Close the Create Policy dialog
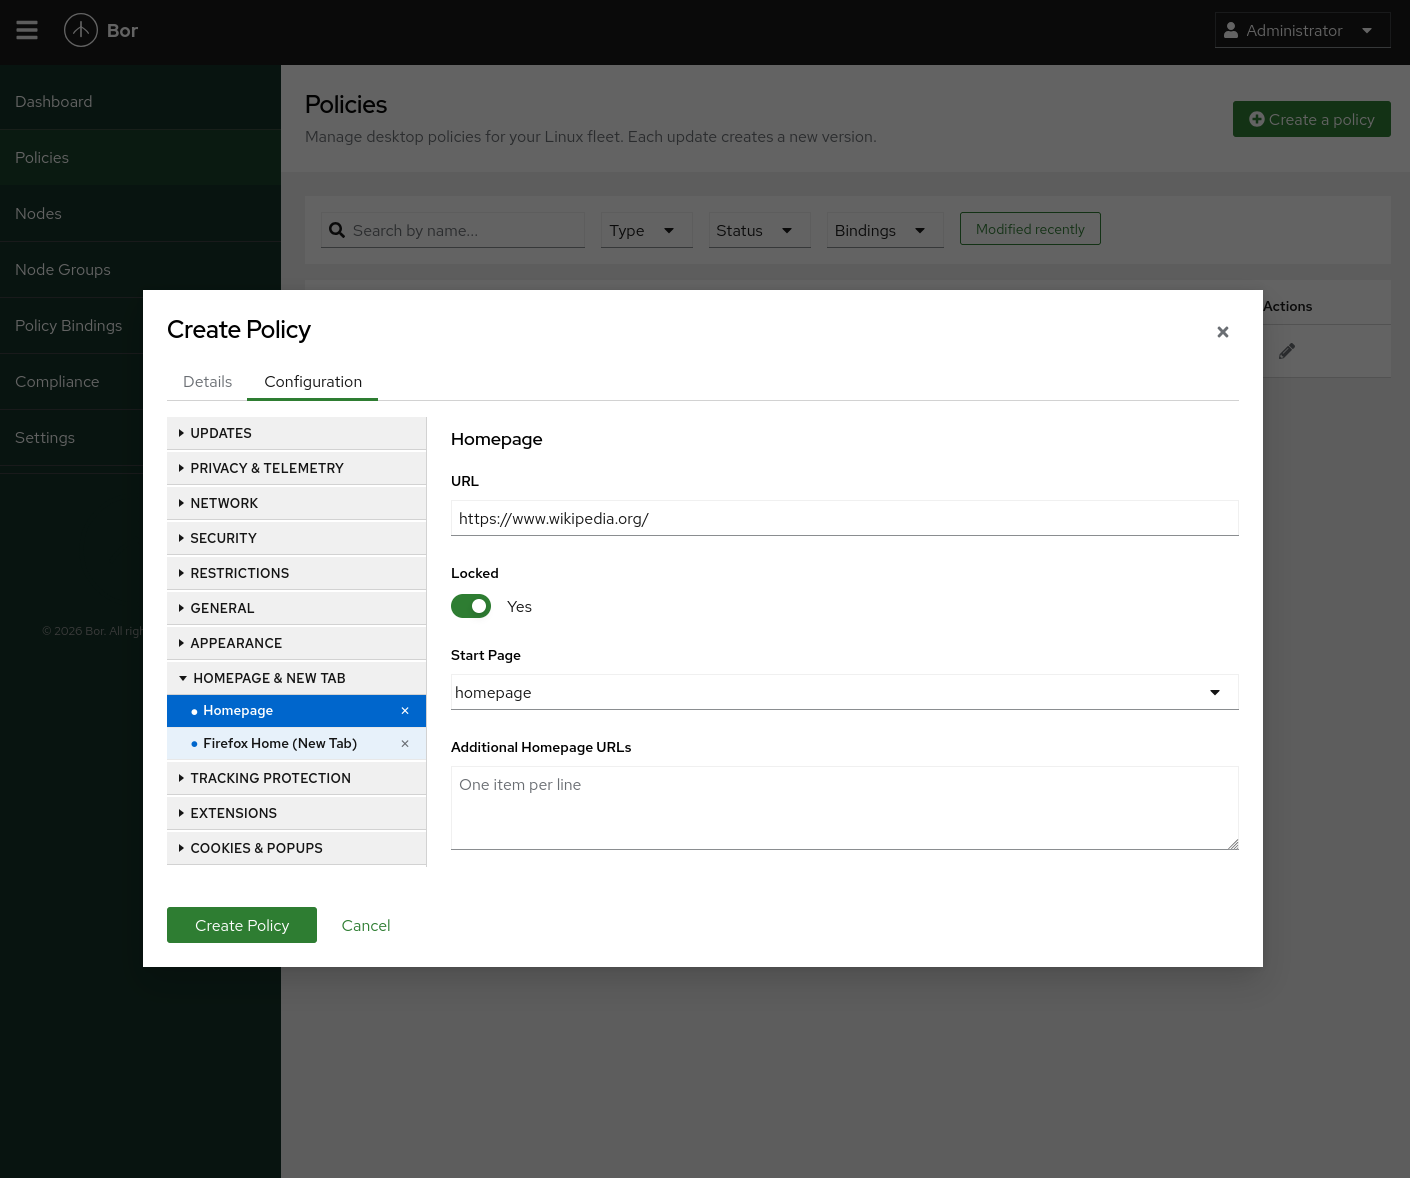1410x1178 pixels. (x=1222, y=332)
